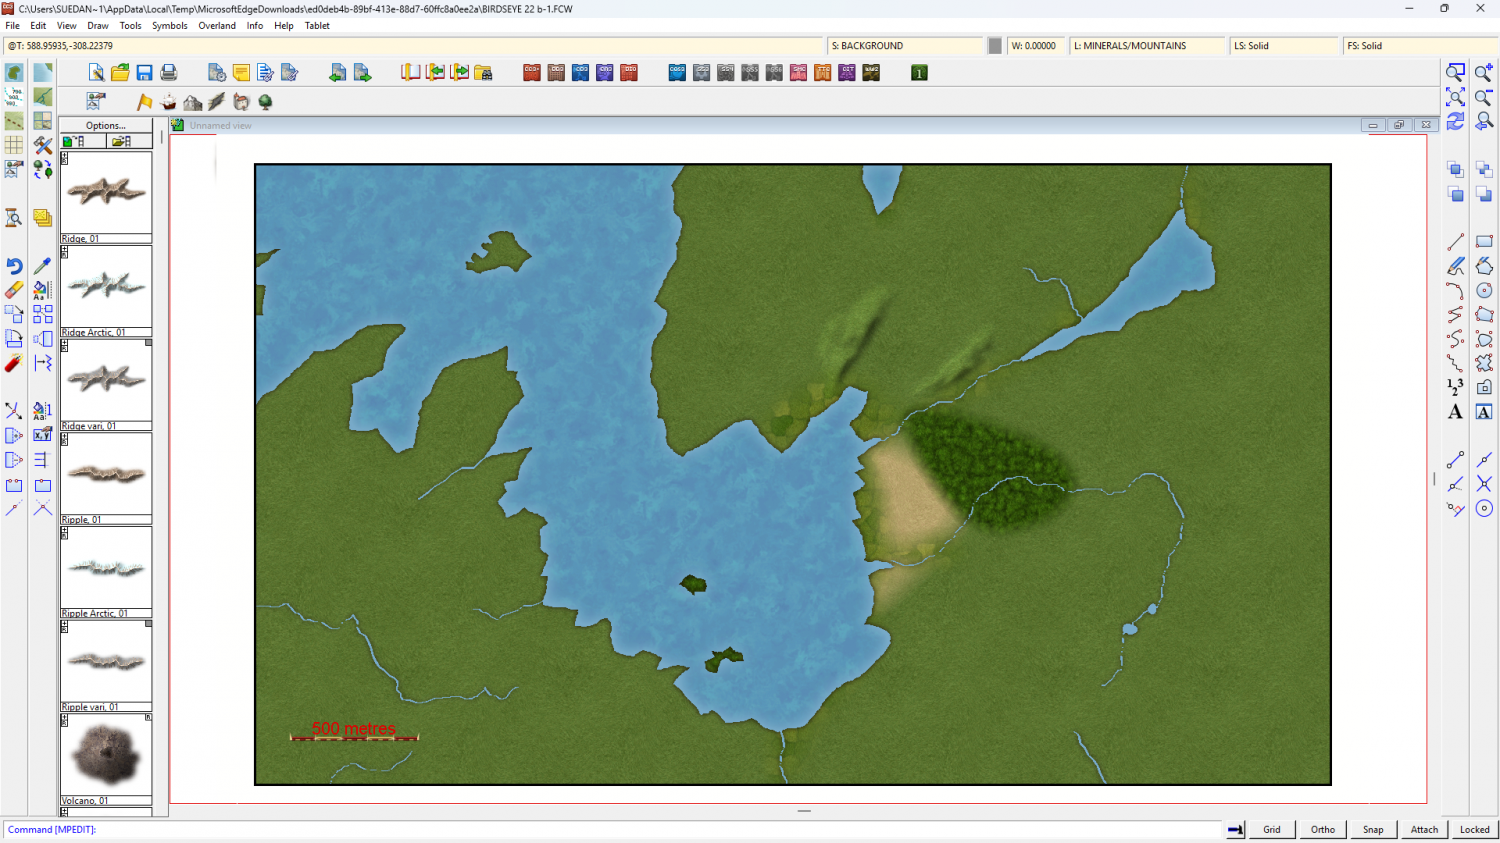Open the LS: Solid line style selector
The width and height of the screenshot is (1500, 843).
tap(1283, 46)
